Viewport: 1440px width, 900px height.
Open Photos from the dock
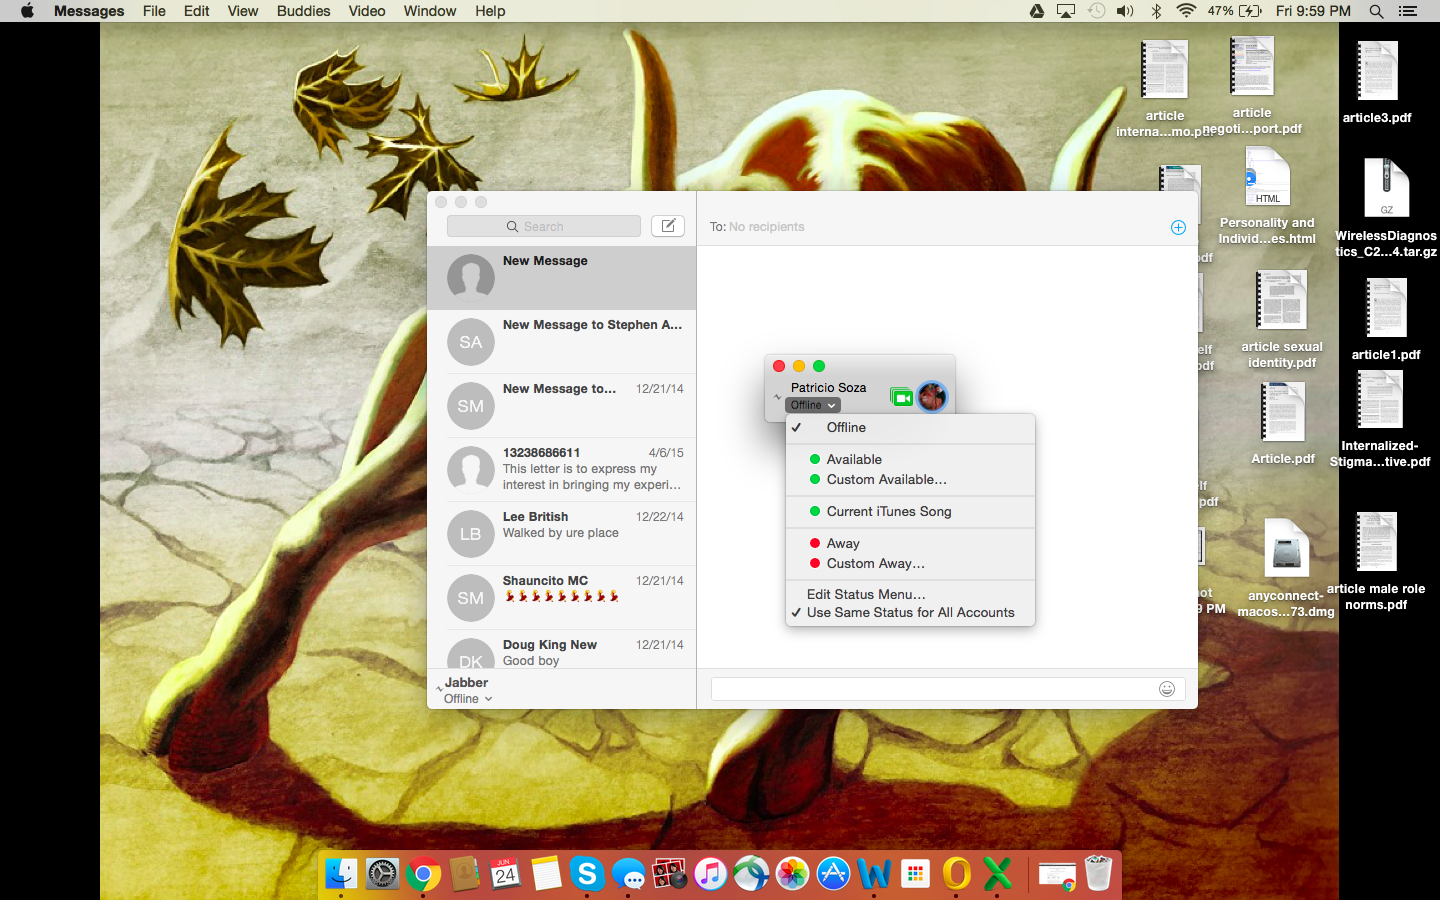pyautogui.click(x=792, y=874)
